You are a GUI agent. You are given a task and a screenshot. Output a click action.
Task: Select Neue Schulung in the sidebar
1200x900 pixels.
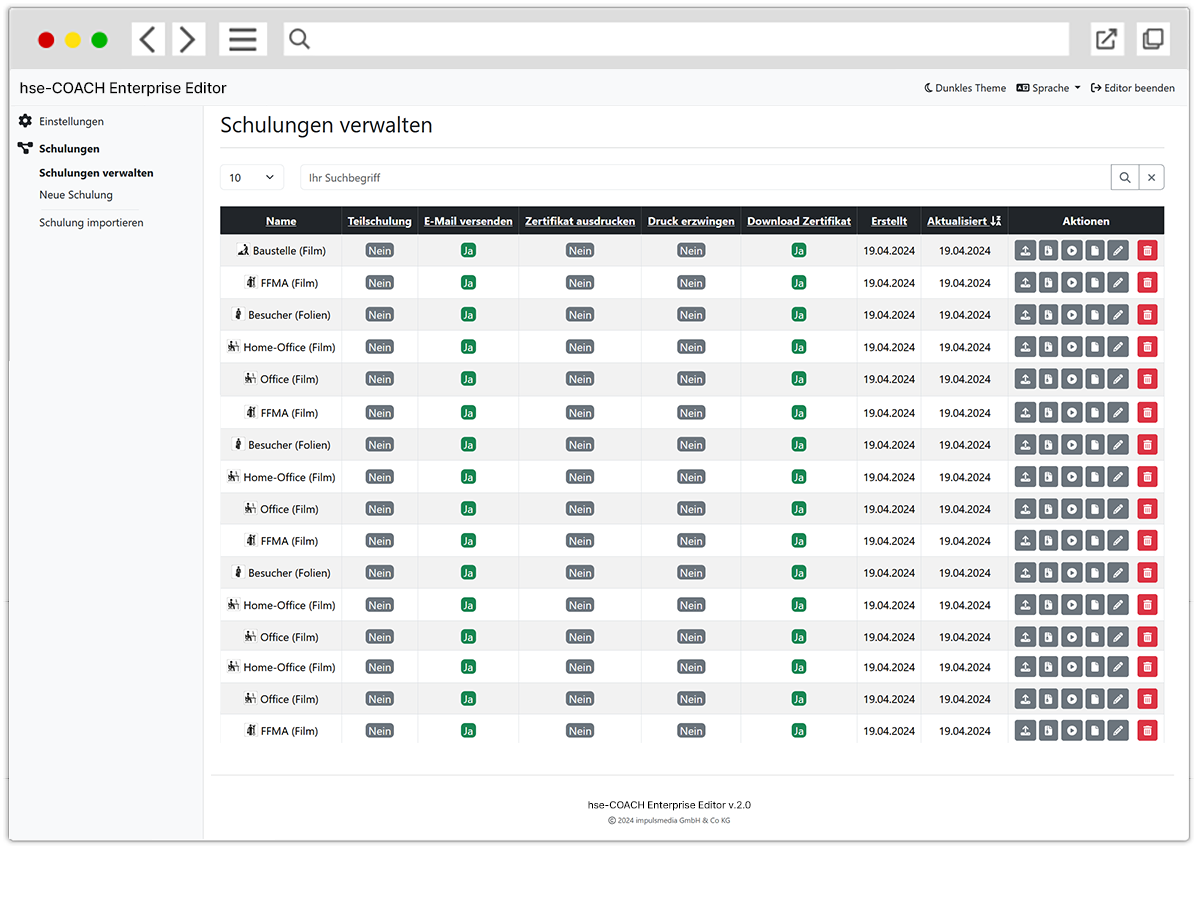(76, 195)
